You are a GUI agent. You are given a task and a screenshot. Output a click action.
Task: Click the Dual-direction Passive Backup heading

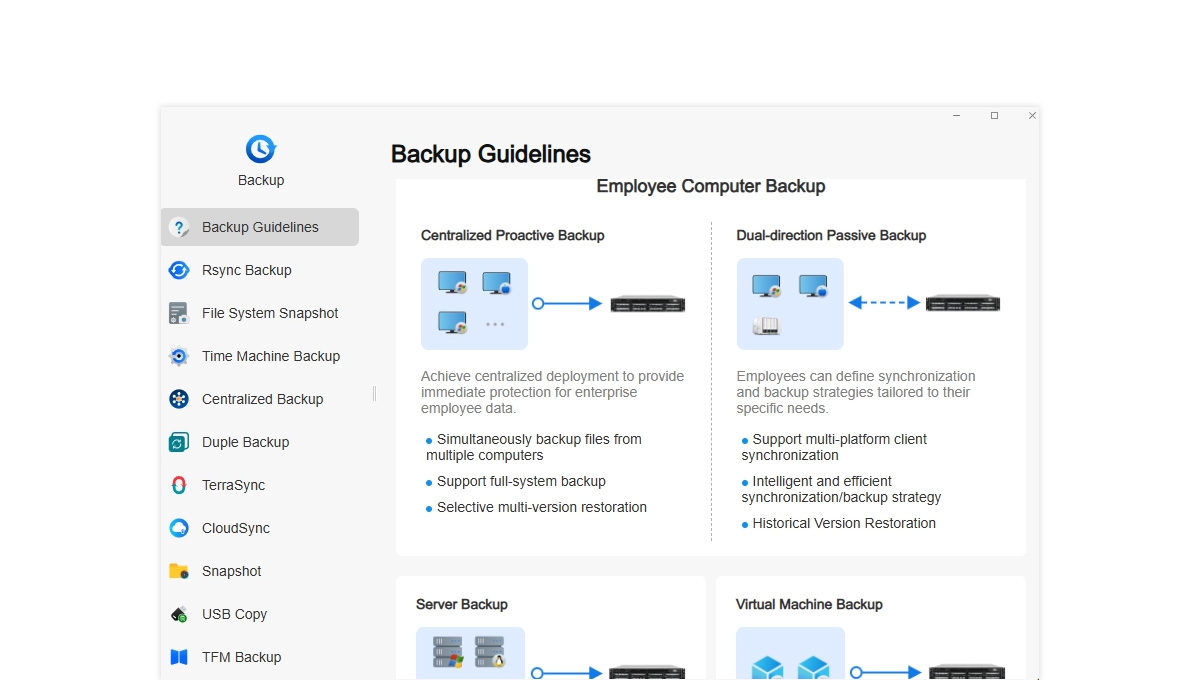[831, 236]
